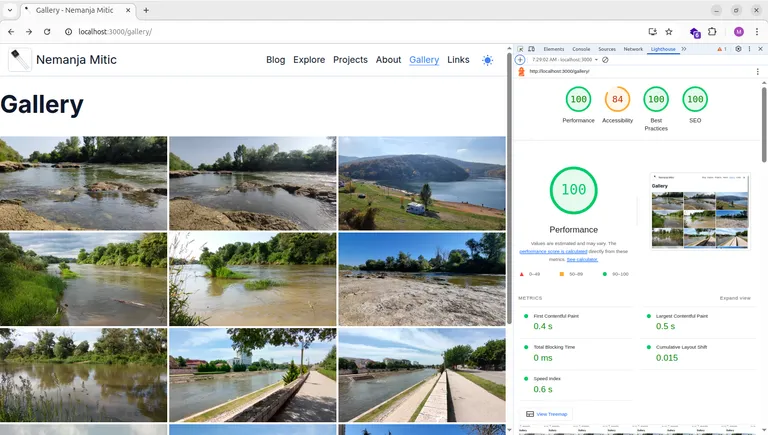
Task: Start a new Lighthouse report with plus icon
Action: click(520, 60)
